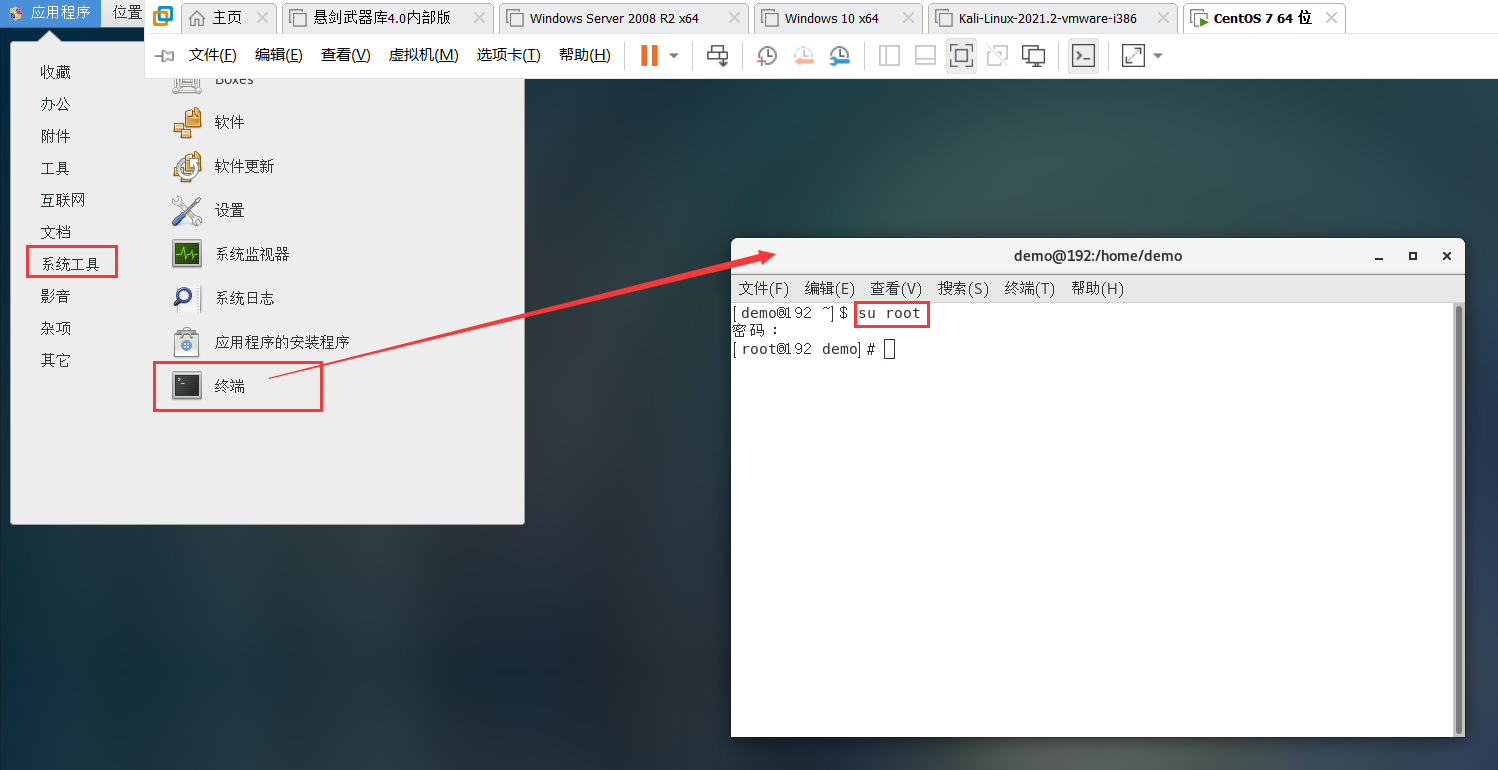This screenshot has width=1498, height=770.
Task: Launch 应用程序的安装程序 icon
Action: tap(187, 342)
